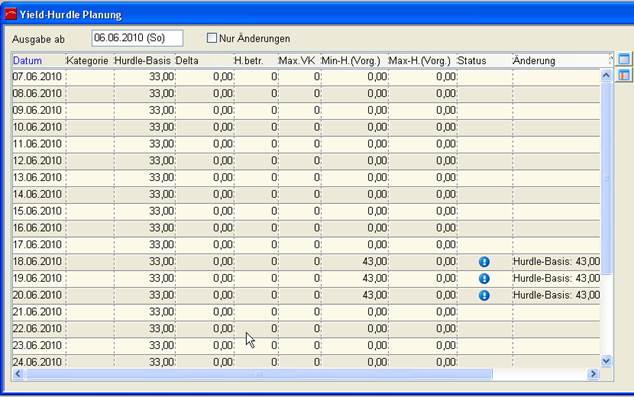Click Min-H. value 43,00 on 18.06.2010
The height and width of the screenshot is (397, 634).
click(x=374, y=262)
